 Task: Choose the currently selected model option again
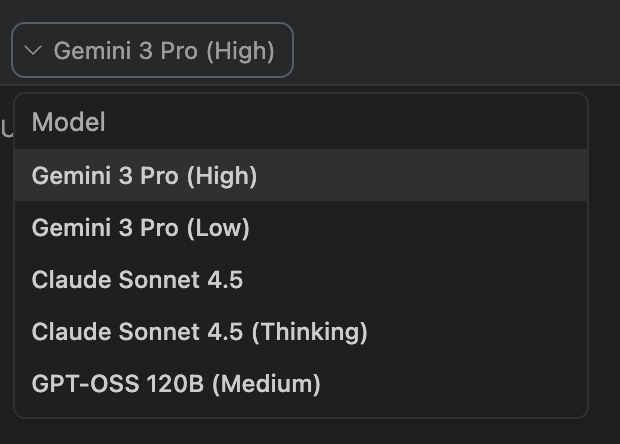tap(145, 176)
